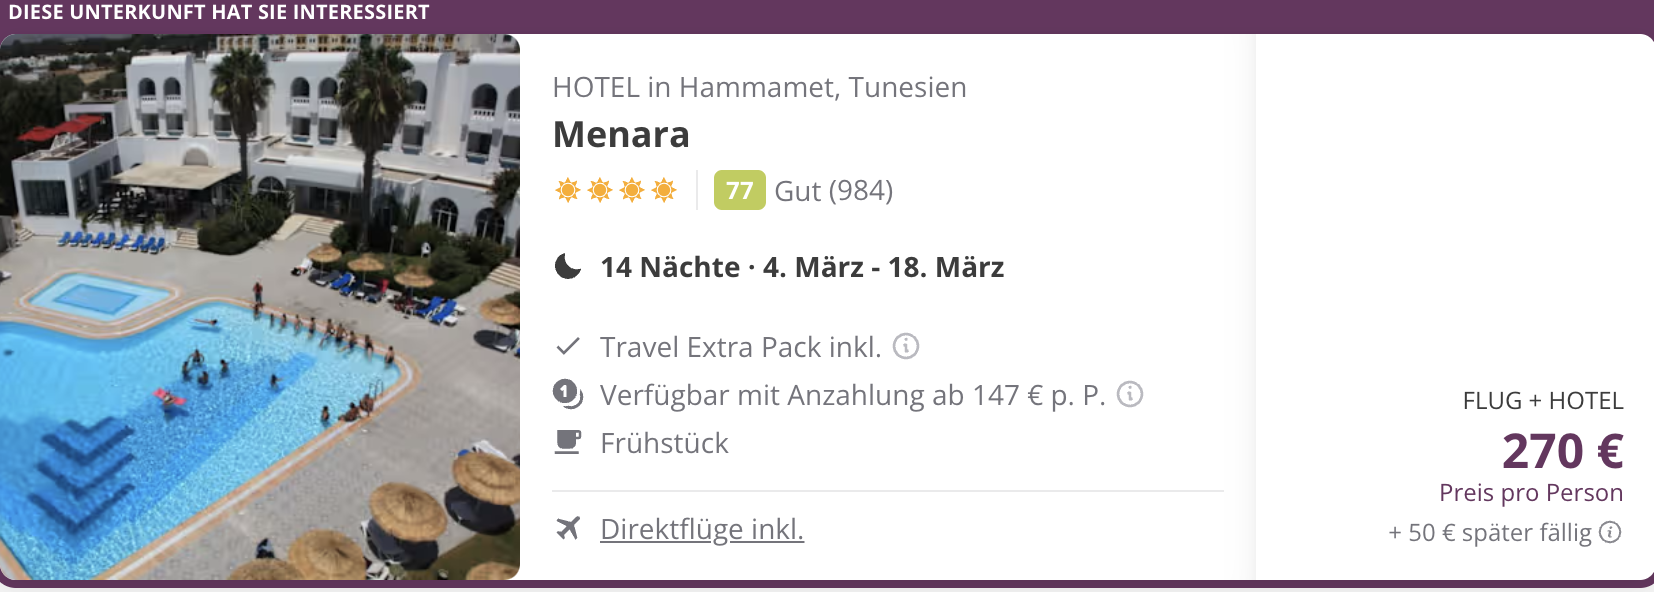Click the deposit coin icon for Anzahlung
Screen dimensions: 1654x592
click(x=568, y=394)
